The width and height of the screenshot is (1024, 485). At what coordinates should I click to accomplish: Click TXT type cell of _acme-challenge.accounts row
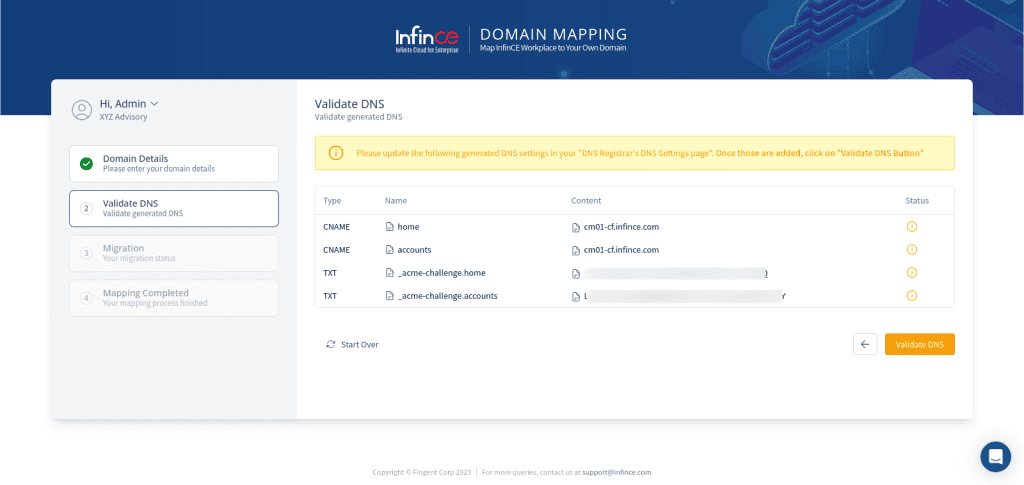point(330,296)
